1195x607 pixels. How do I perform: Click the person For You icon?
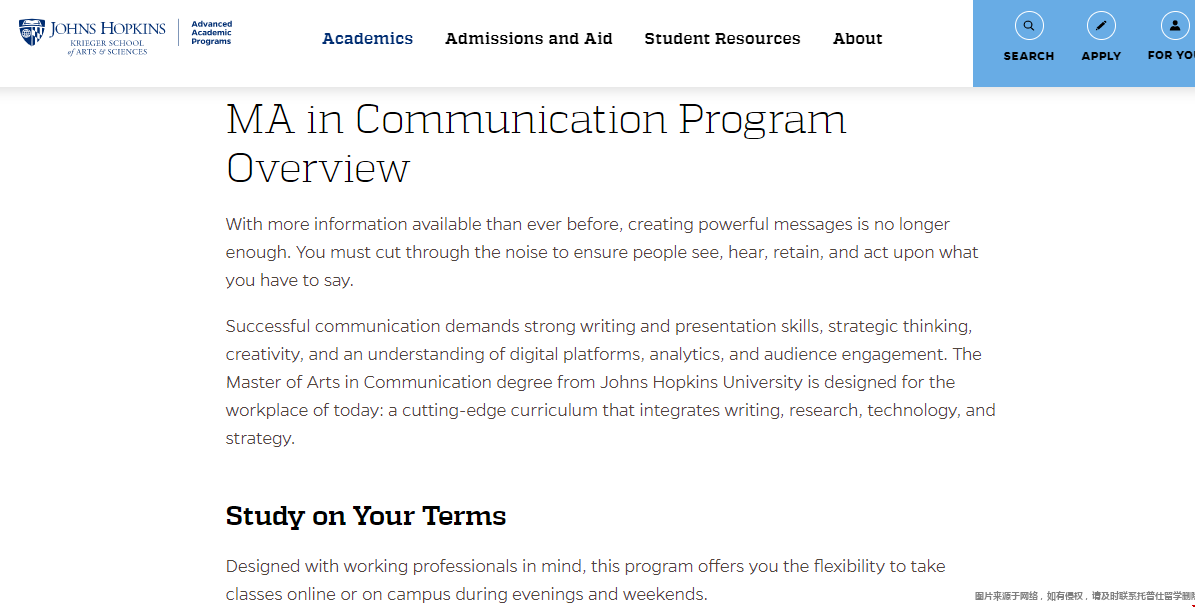click(x=1174, y=26)
